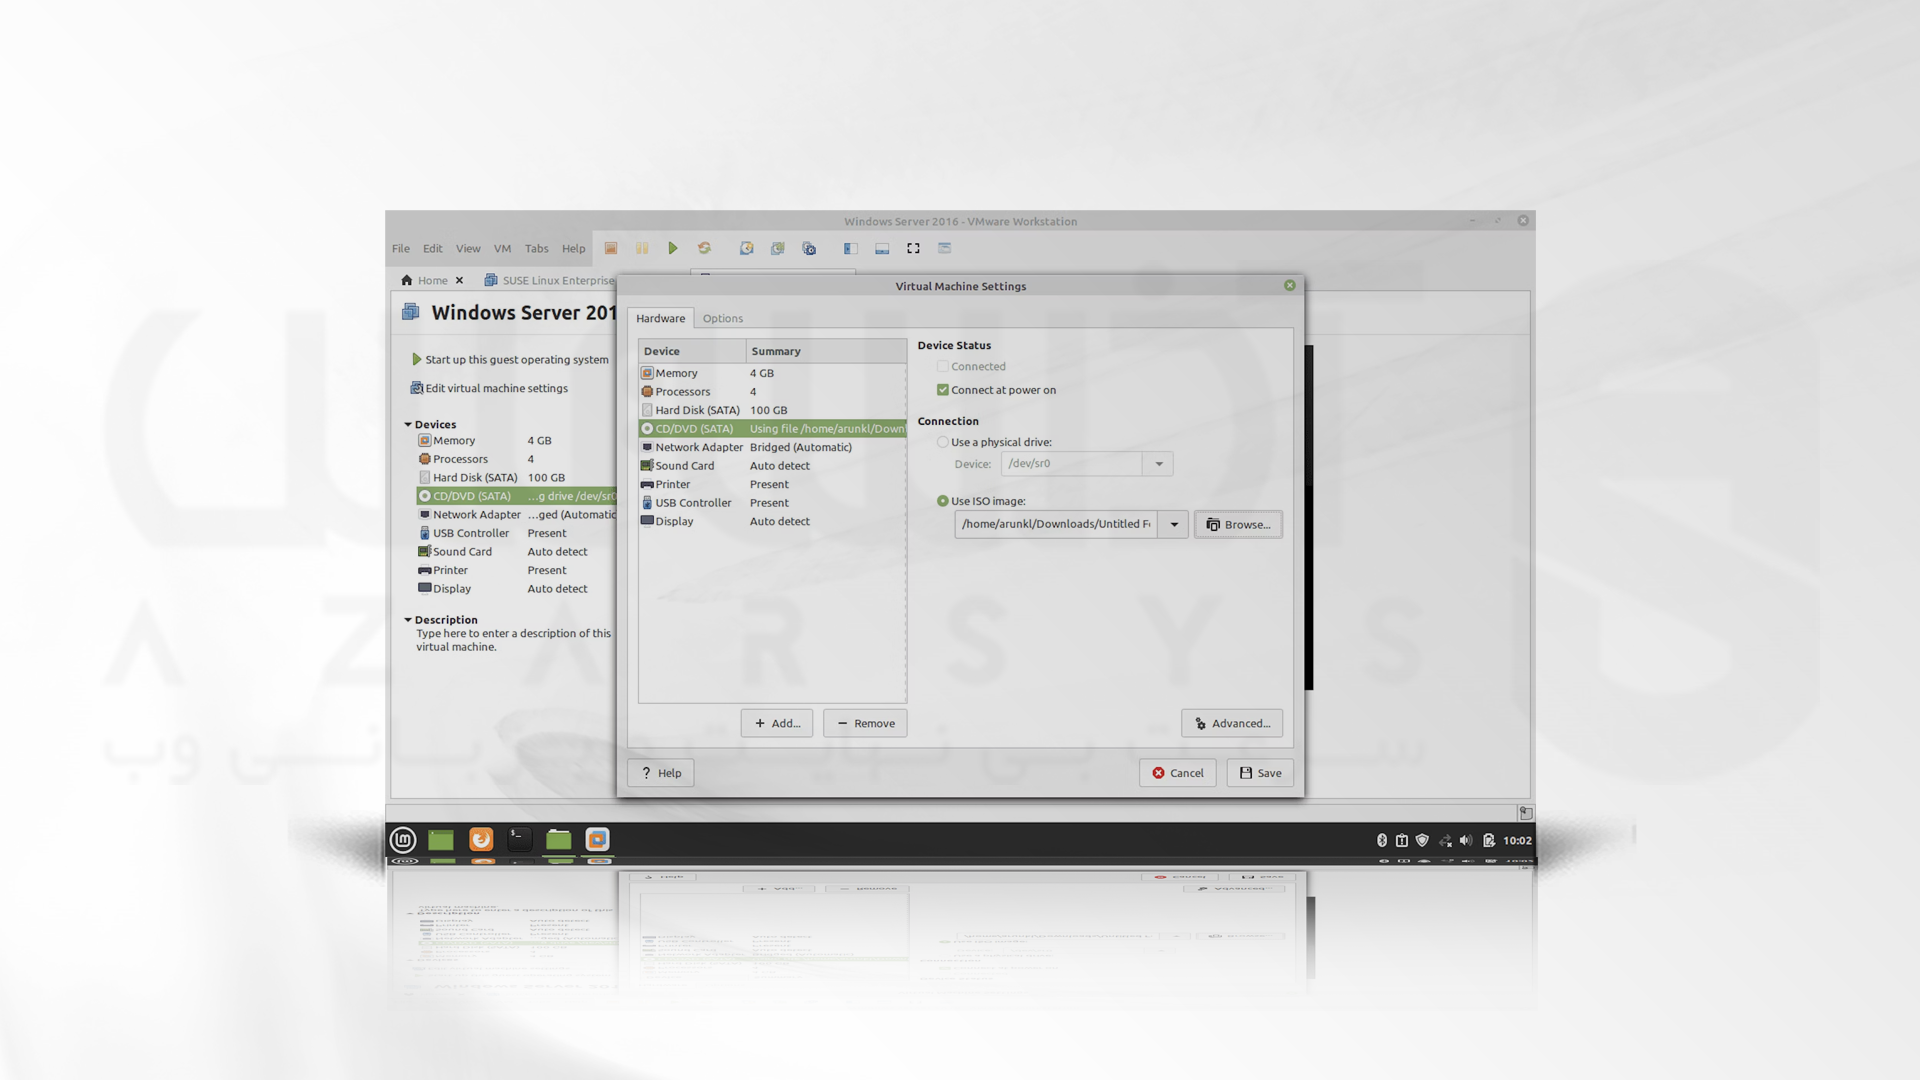Collapse the Description section triangle
This screenshot has width=1920, height=1080.
[408, 620]
